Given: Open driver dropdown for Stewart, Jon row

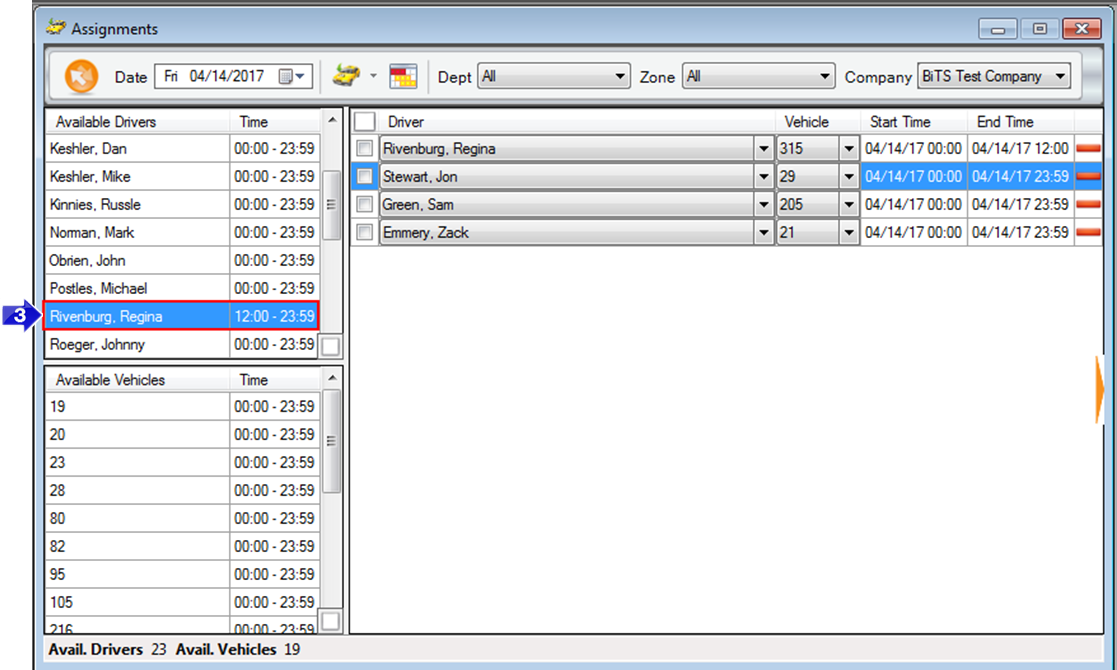Looking at the screenshot, I should (x=764, y=177).
